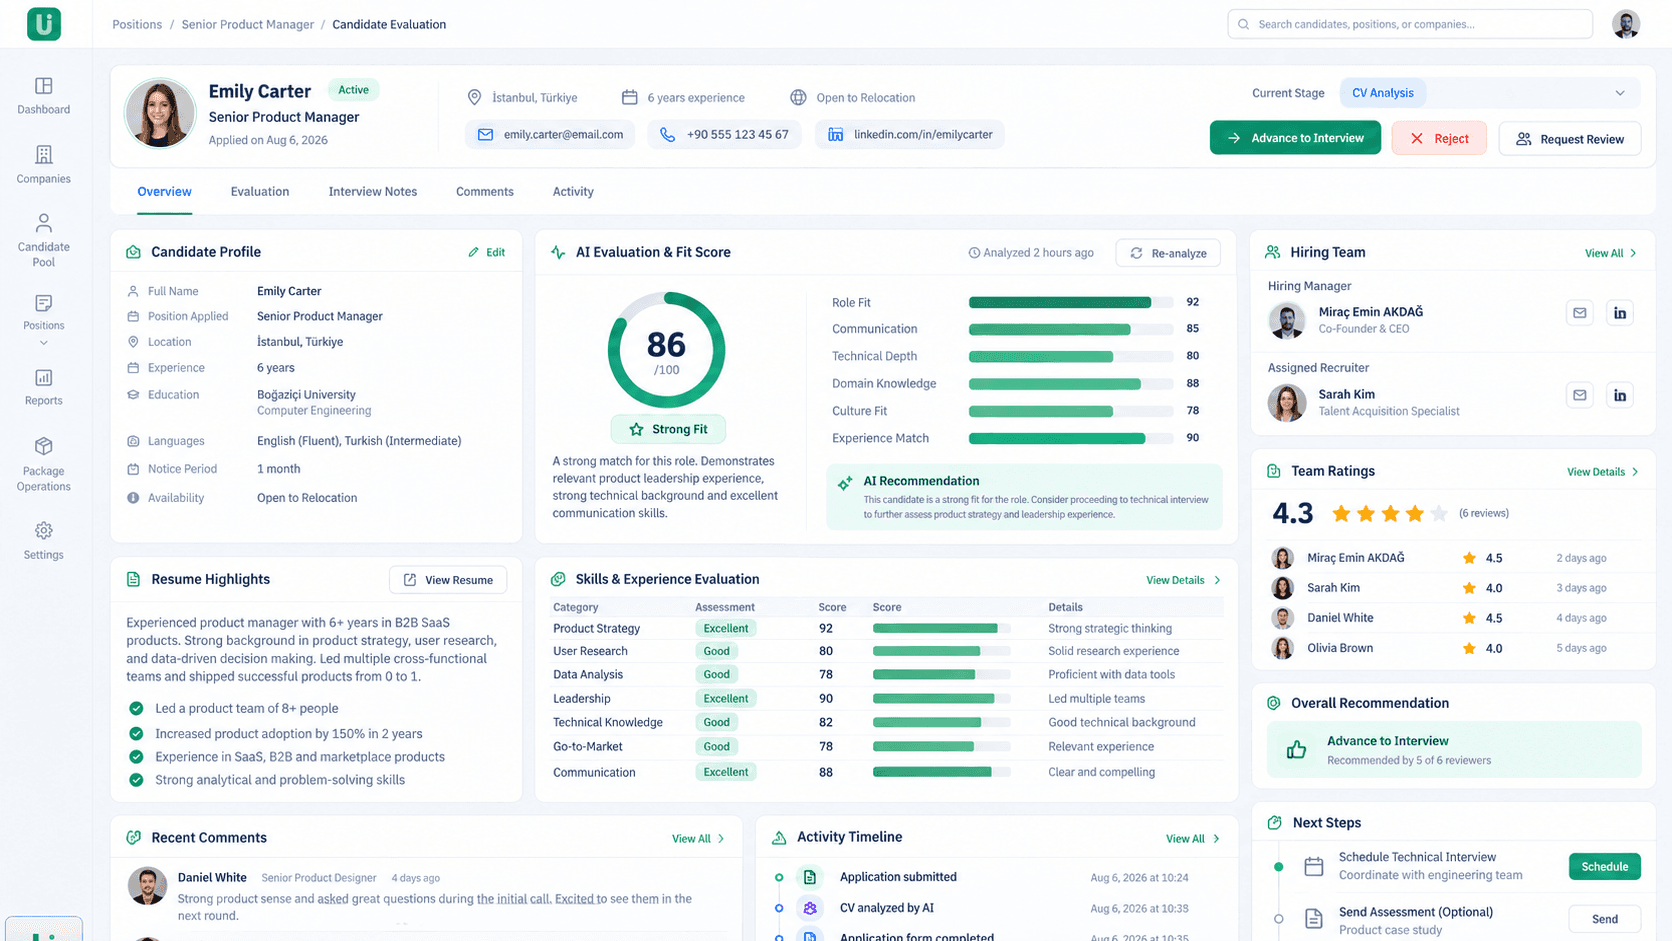The width and height of the screenshot is (1672, 941).
Task: Edit the Candidate Profile
Action: 487,252
